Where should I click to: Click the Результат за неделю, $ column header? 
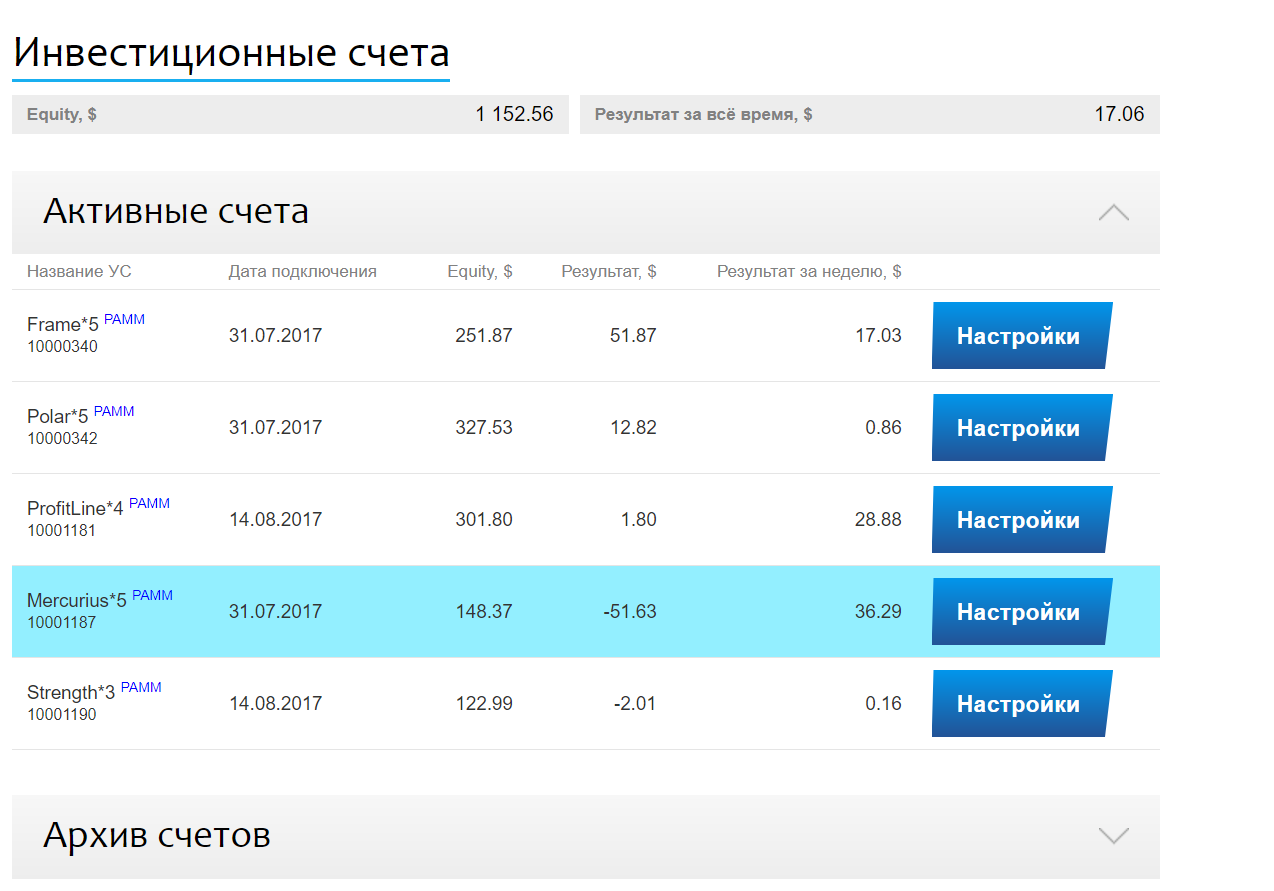(x=809, y=271)
